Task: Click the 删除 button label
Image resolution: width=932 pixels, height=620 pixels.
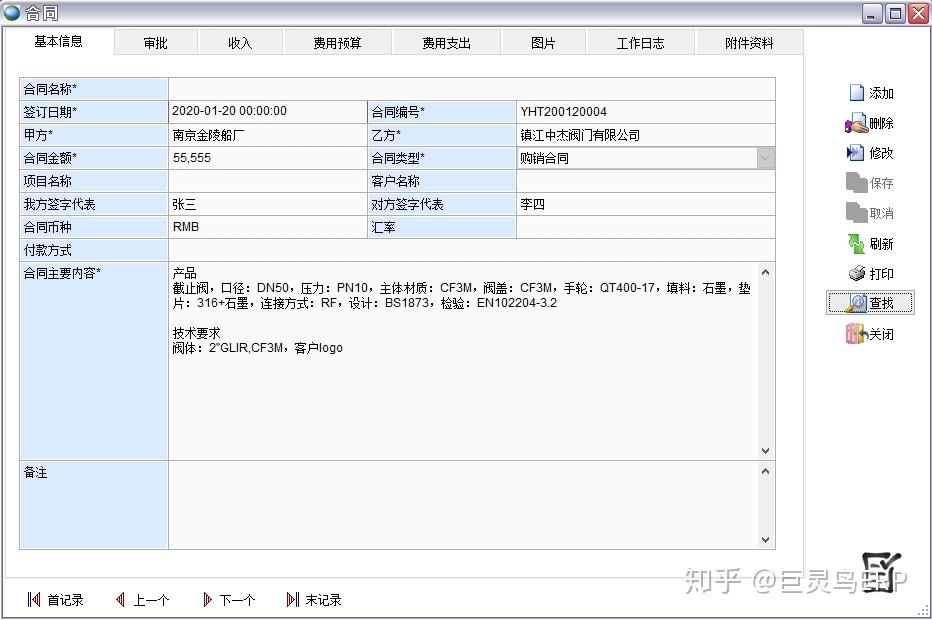Action: coord(881,124)
